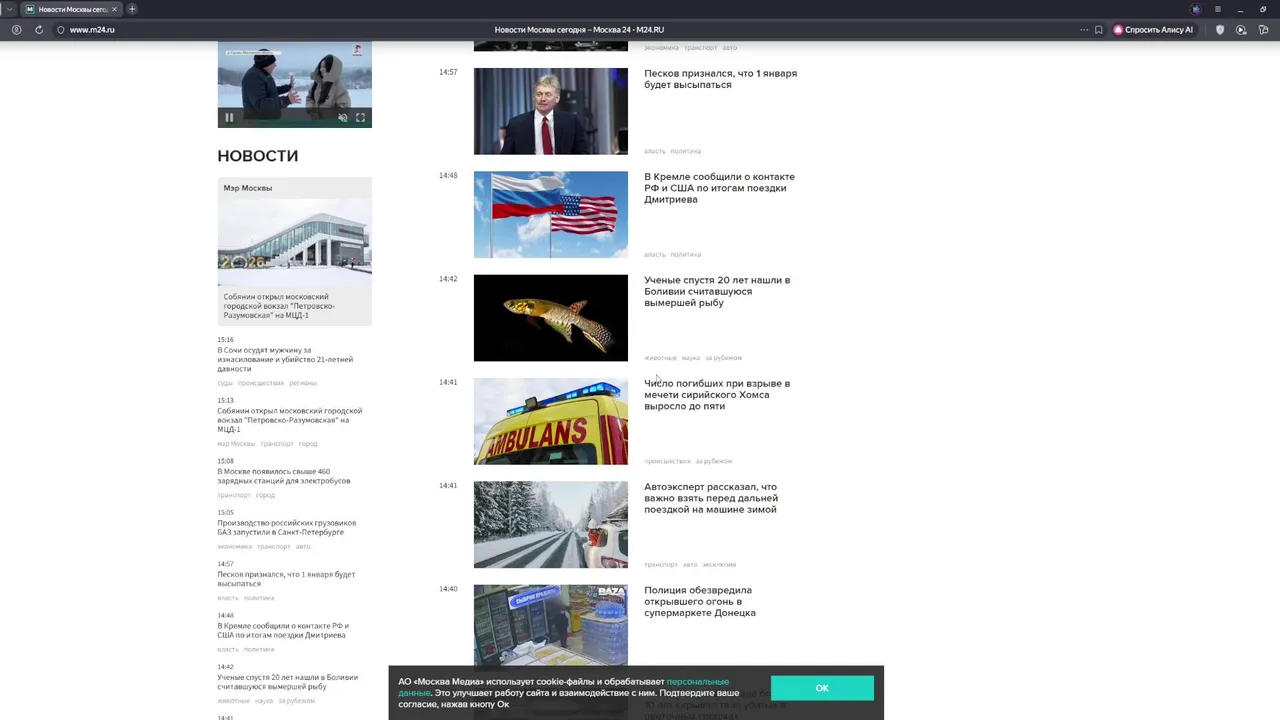Open the Yandex account profile icon
Viewport: 1280px width, 720px height.
(16, 30)
